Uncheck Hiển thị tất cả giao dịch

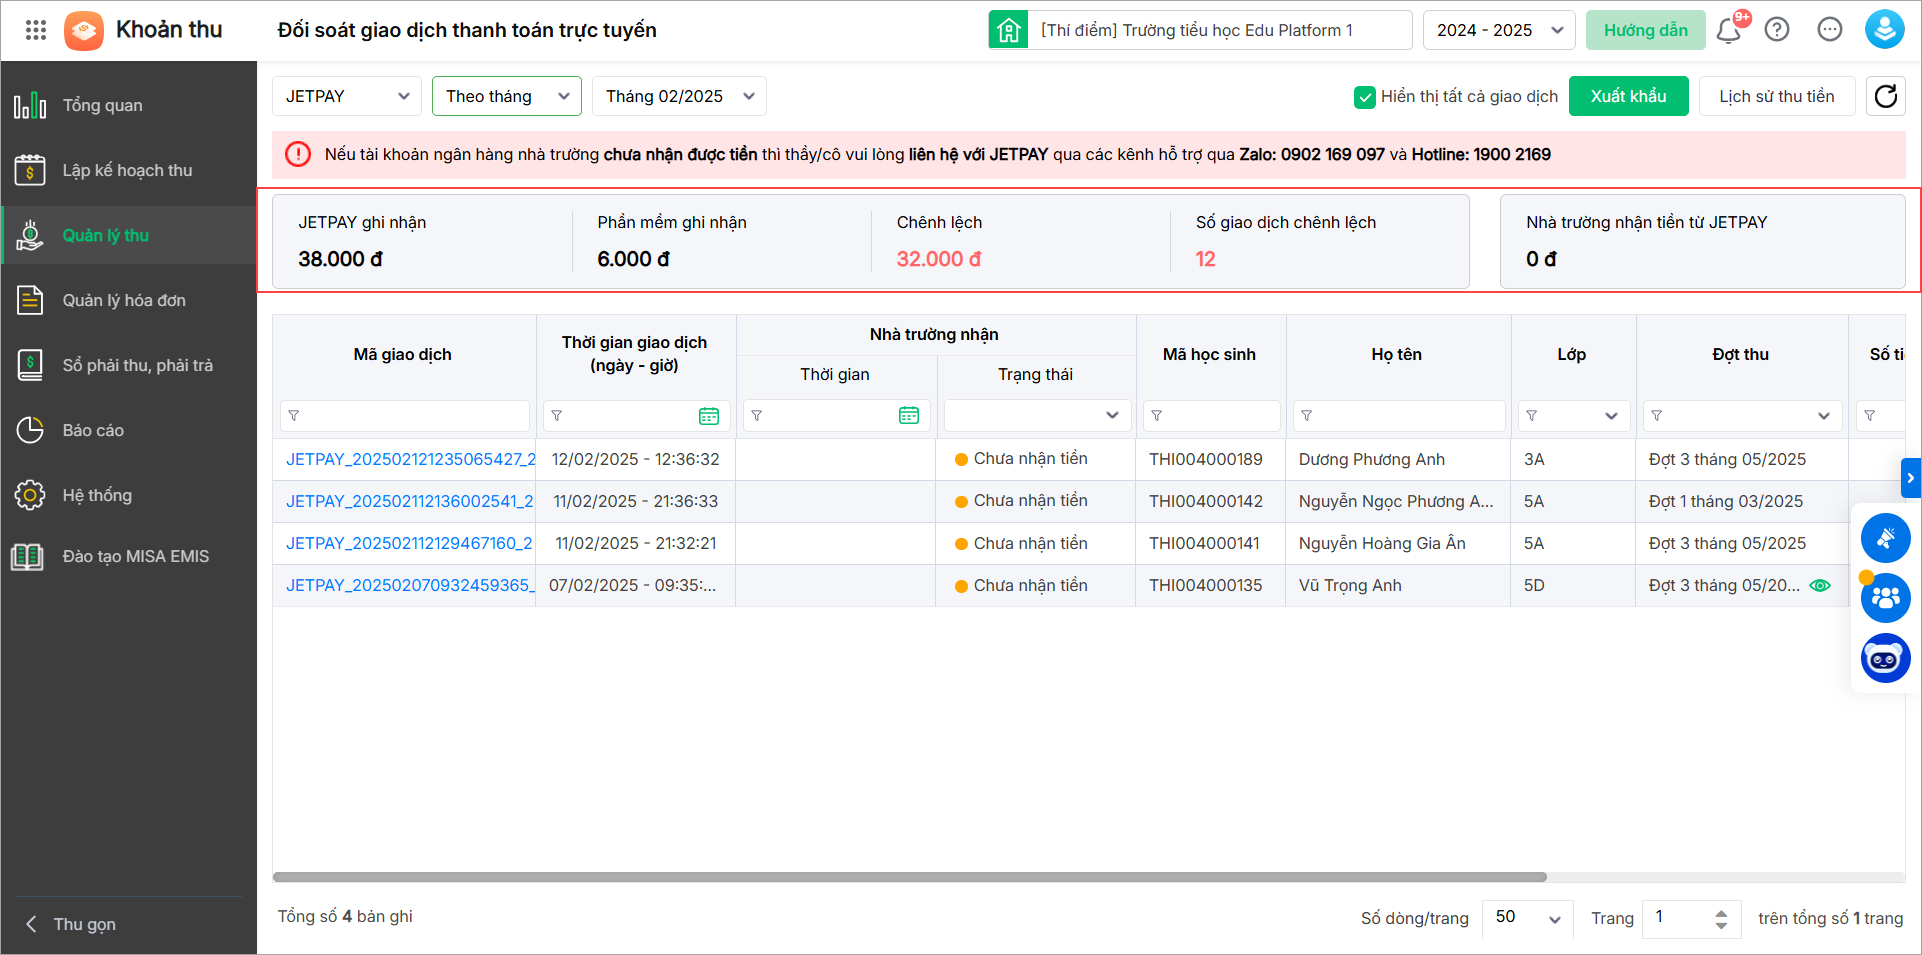tap(1364, 97)
